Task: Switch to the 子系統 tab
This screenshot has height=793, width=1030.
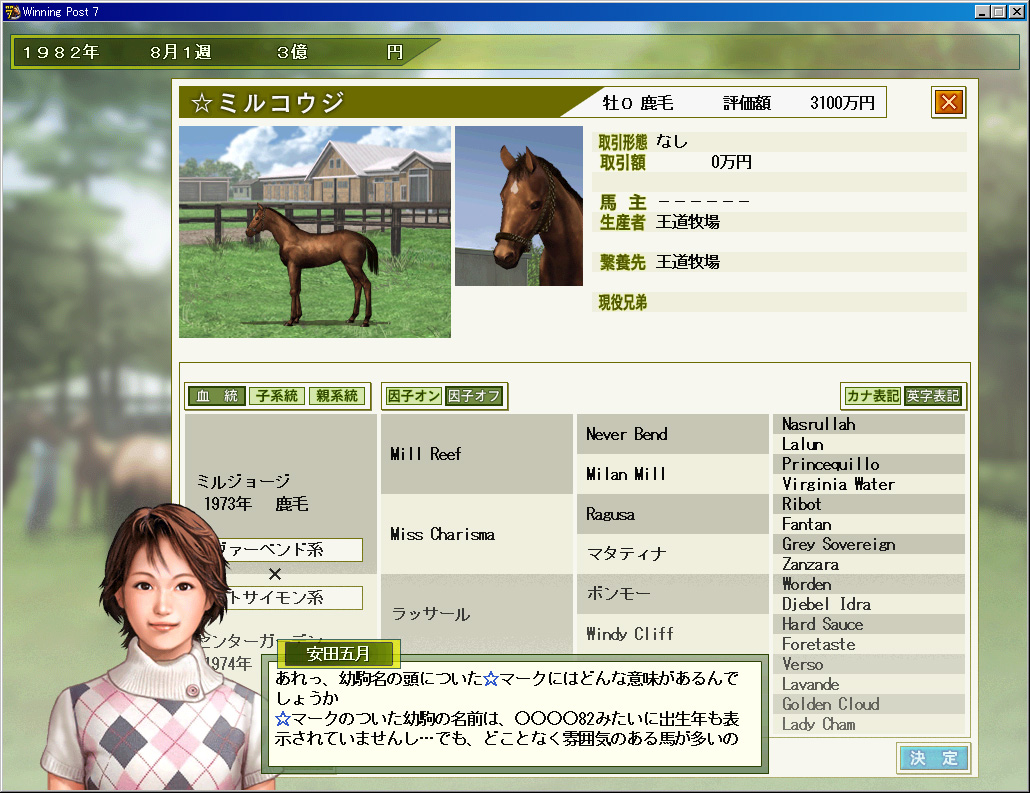Action: point(277,396)
